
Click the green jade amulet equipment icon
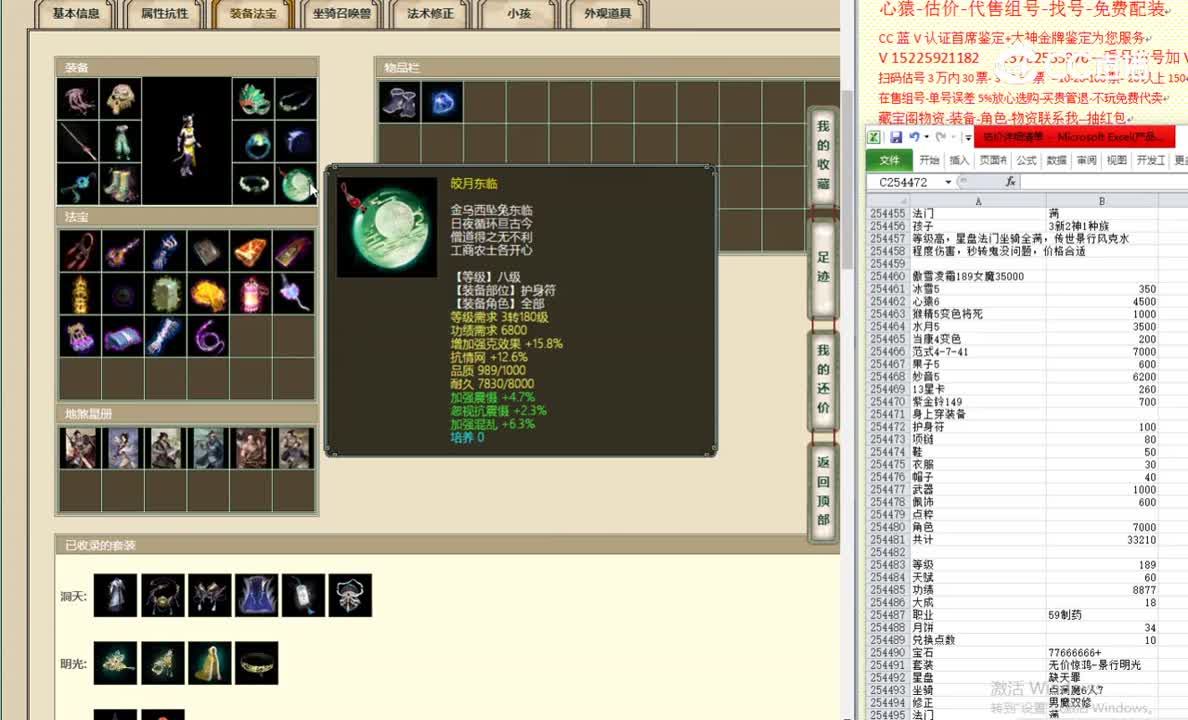pyautogui.click(x=295, y=184)
